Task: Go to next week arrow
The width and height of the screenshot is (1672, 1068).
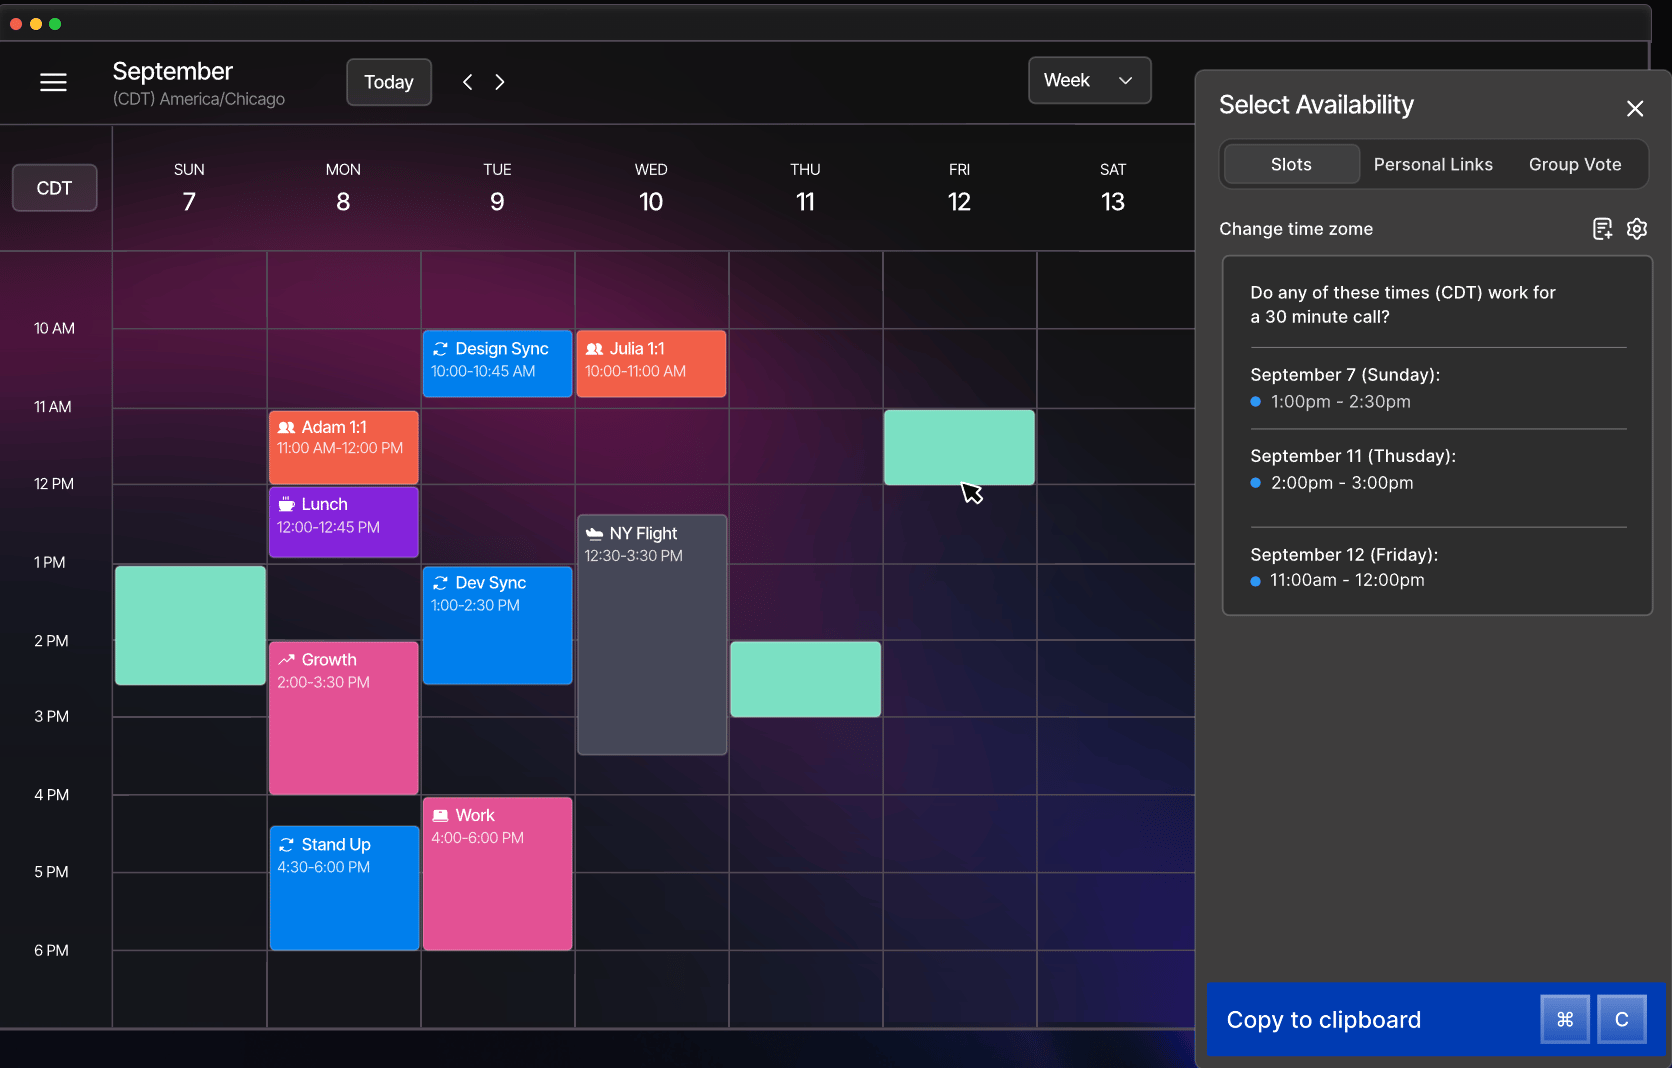Action: pos(500,82)
